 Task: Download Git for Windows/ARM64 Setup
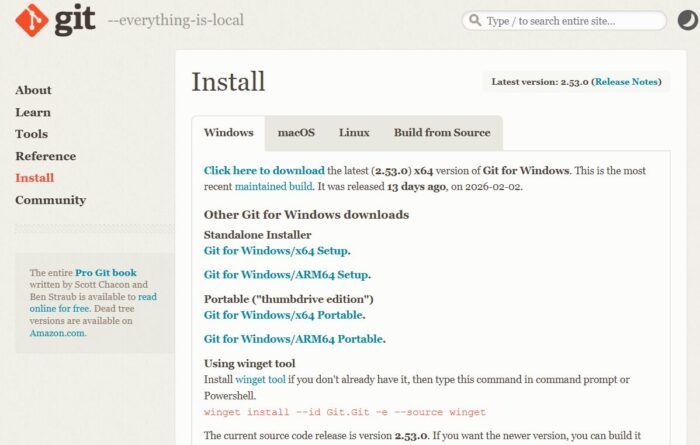[x=286, y=275]
